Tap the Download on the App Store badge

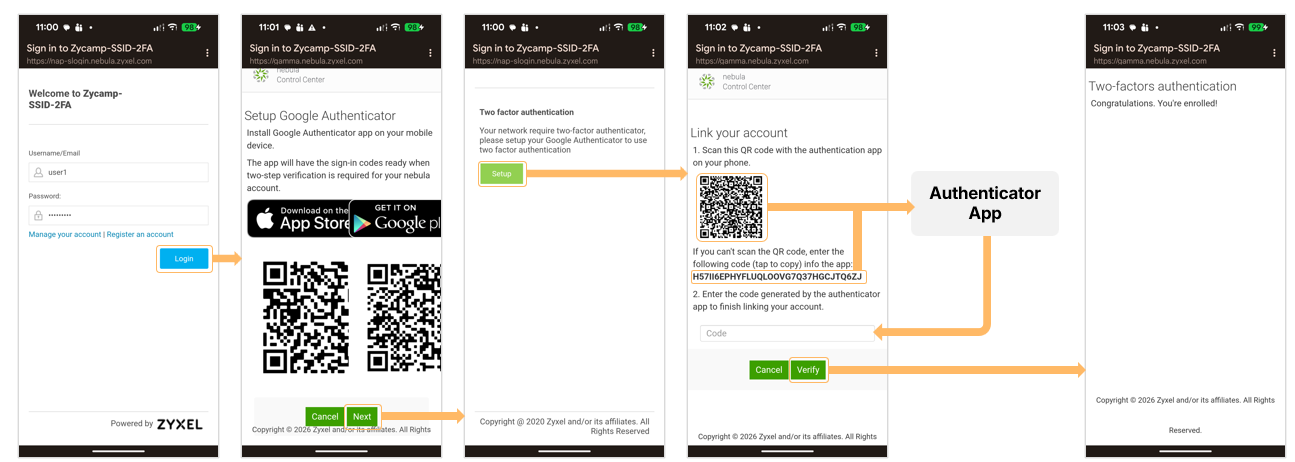(x=299, y=218)
